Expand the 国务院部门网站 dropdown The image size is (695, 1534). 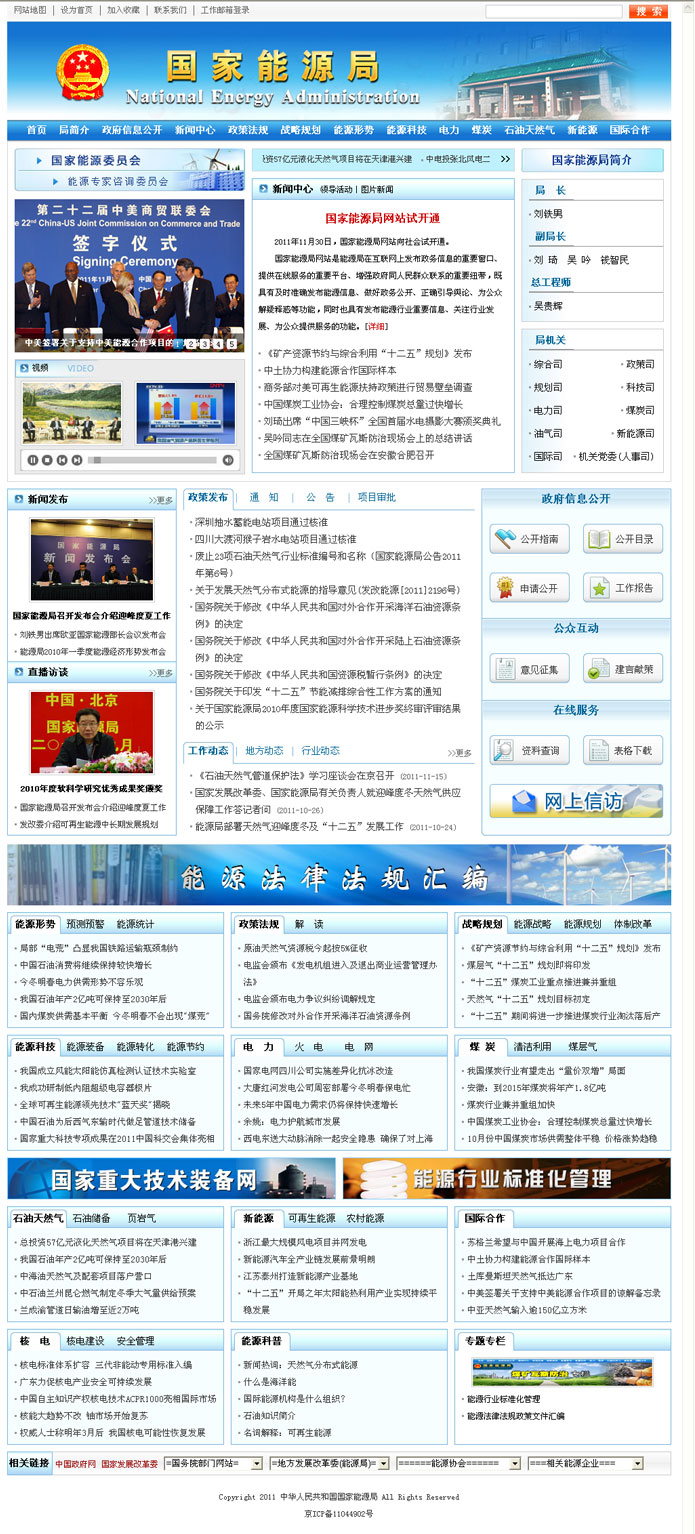(x=213, y=1463)
